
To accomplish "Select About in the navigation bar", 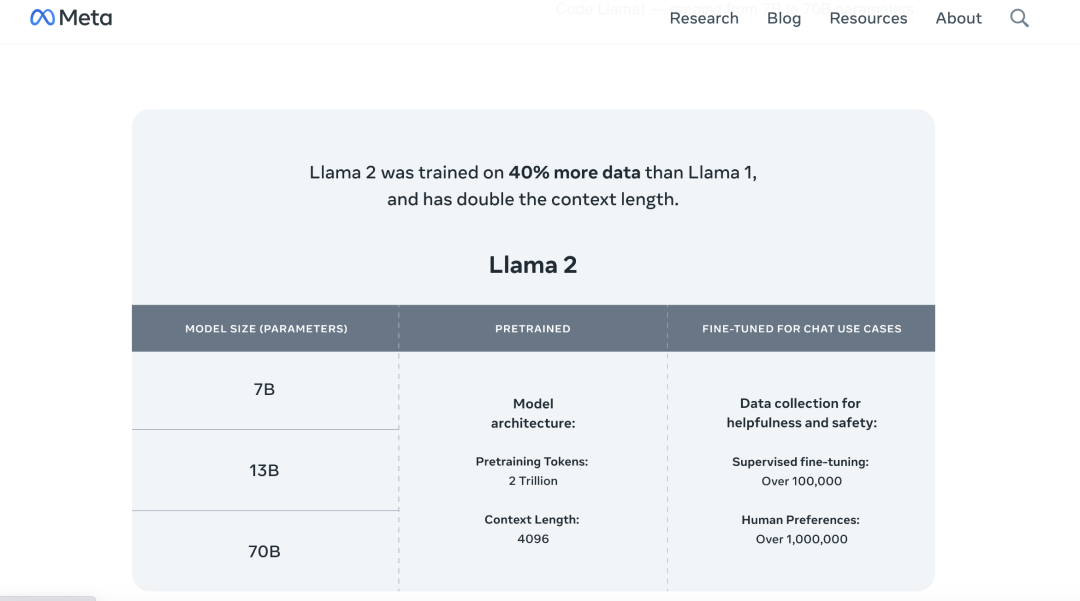I will tap(958, 18).
